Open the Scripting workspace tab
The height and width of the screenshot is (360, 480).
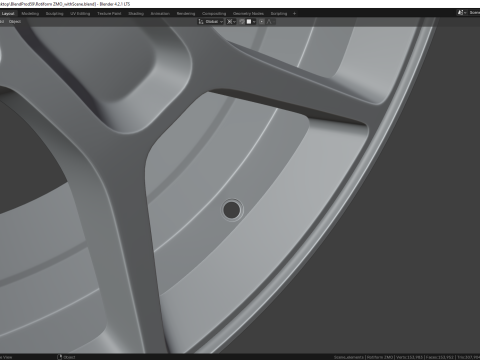(279, 14)
